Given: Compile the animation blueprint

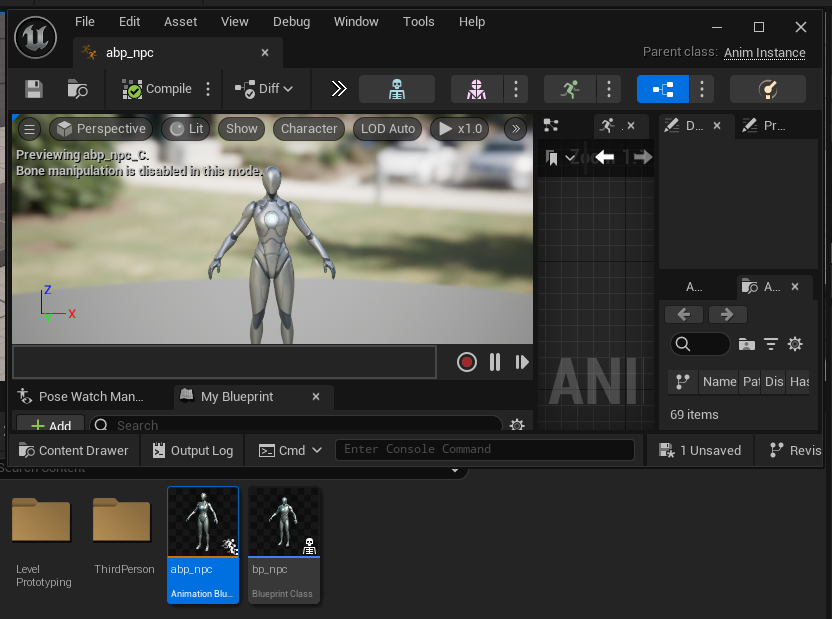Looking at the screenshot, I should pos(157,89).
